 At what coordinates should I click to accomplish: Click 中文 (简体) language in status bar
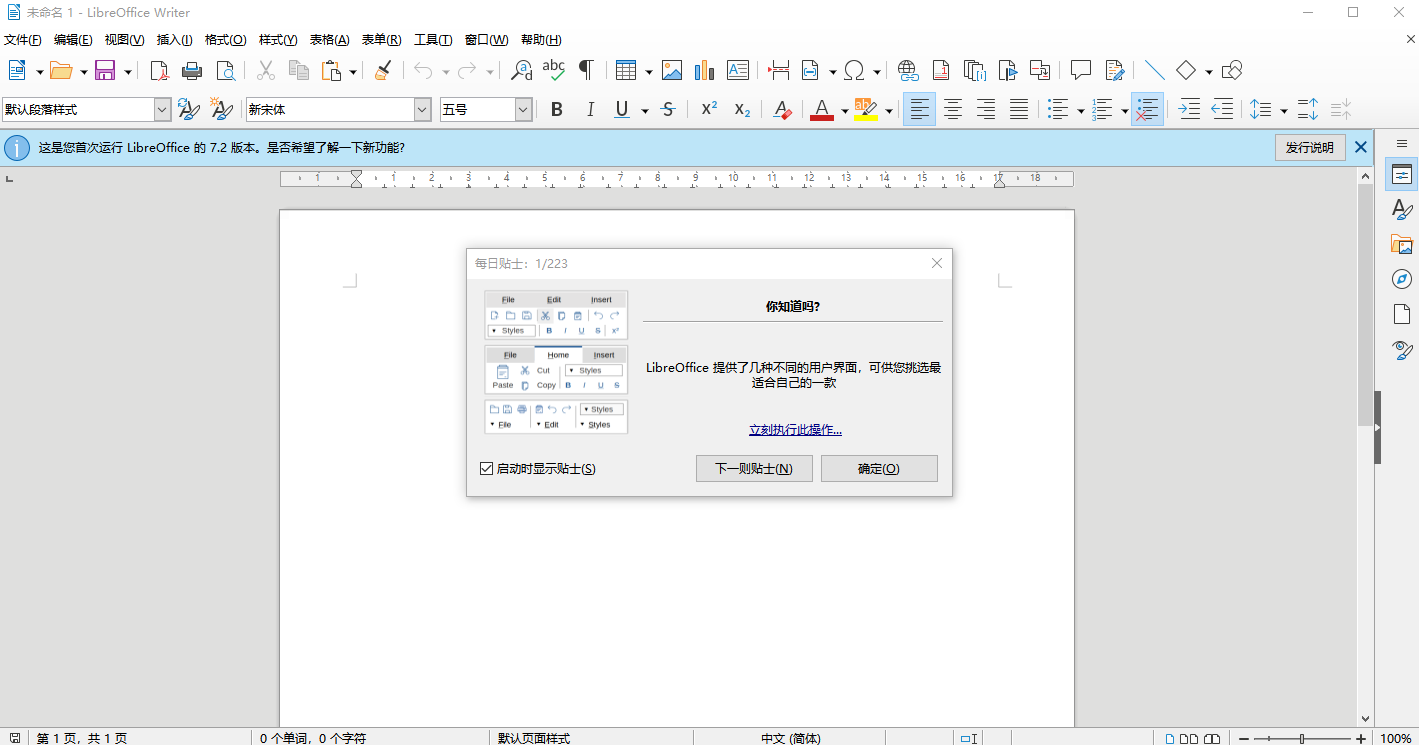790,738
